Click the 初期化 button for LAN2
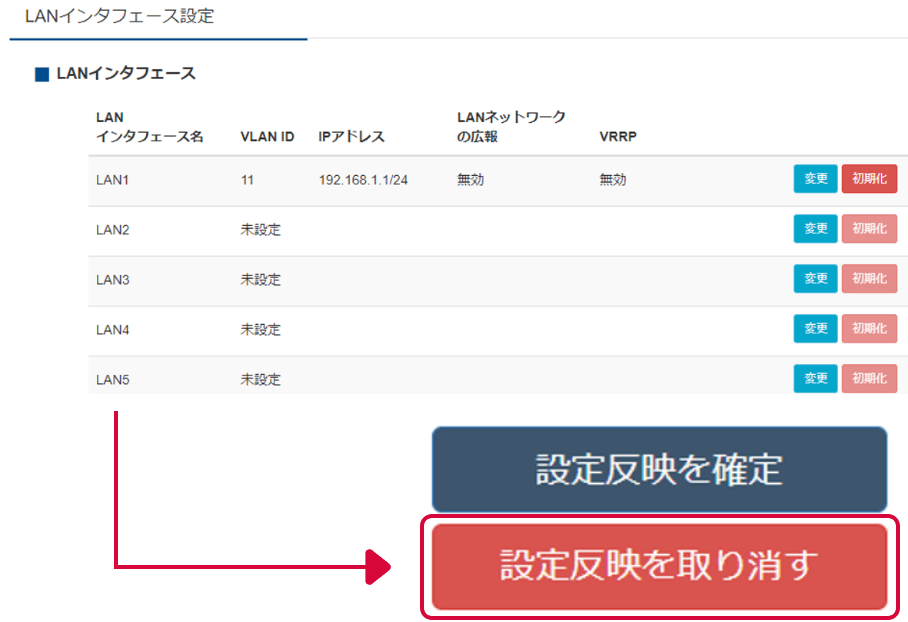 coord(869,228)
